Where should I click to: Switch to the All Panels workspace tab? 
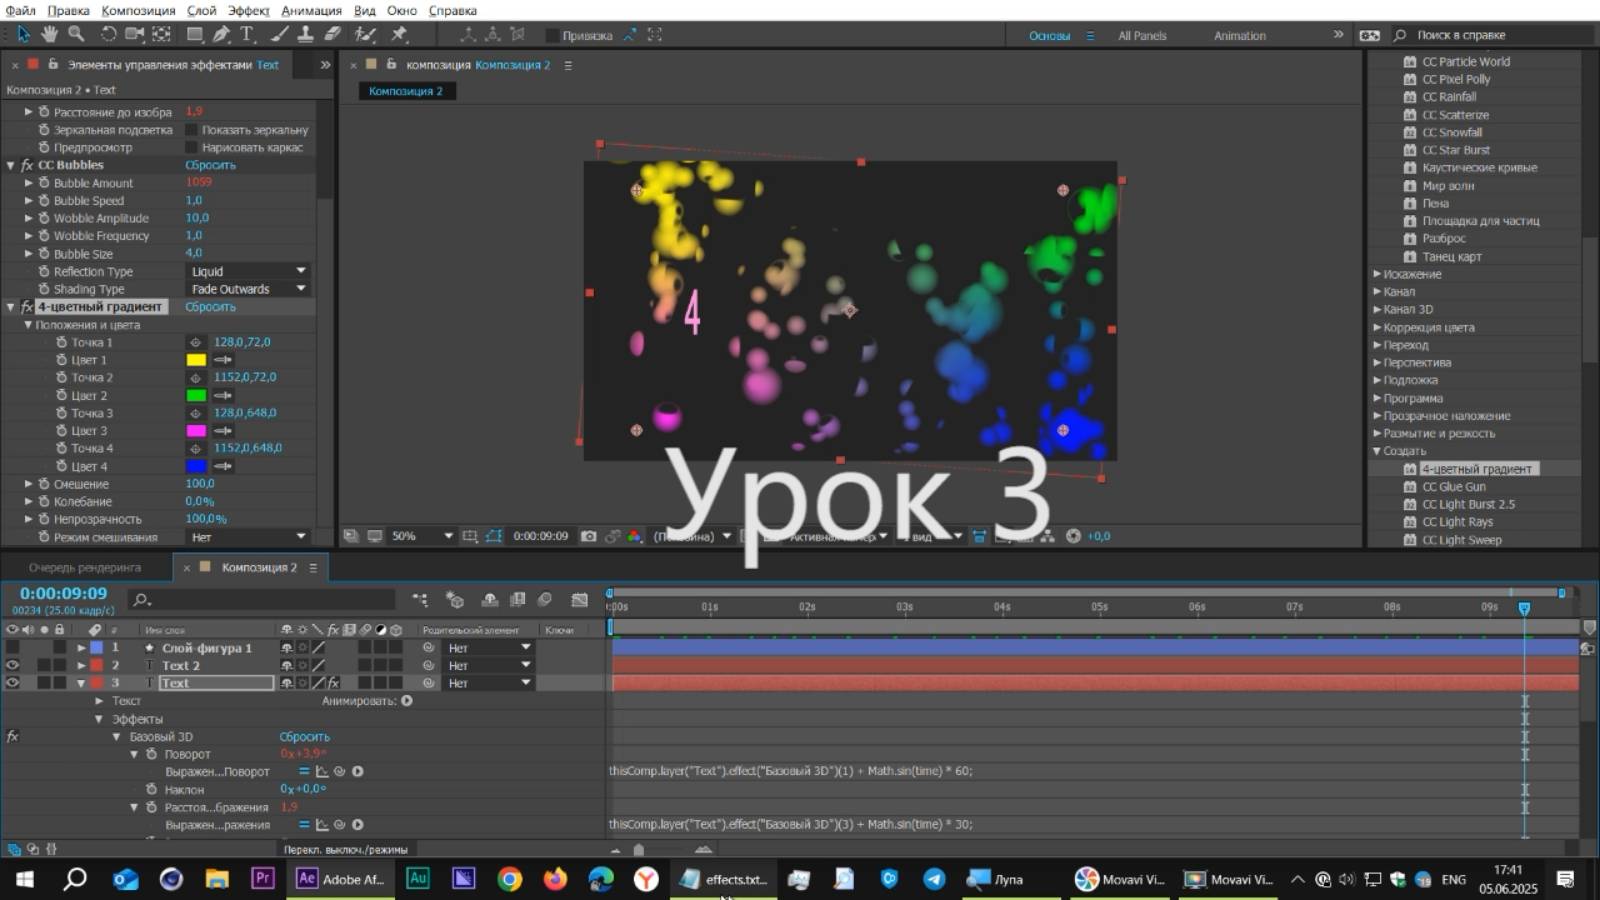[x=1141, y=35]
